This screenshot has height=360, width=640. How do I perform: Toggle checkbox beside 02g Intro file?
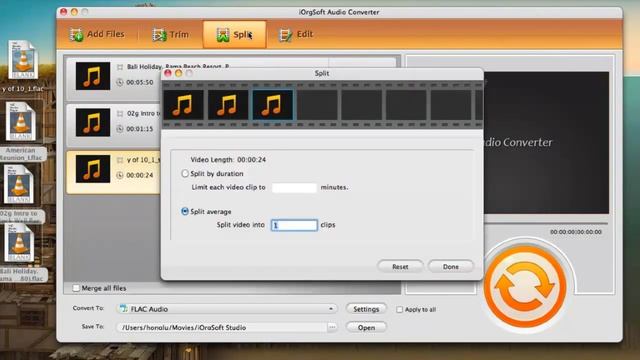point(120,113)
